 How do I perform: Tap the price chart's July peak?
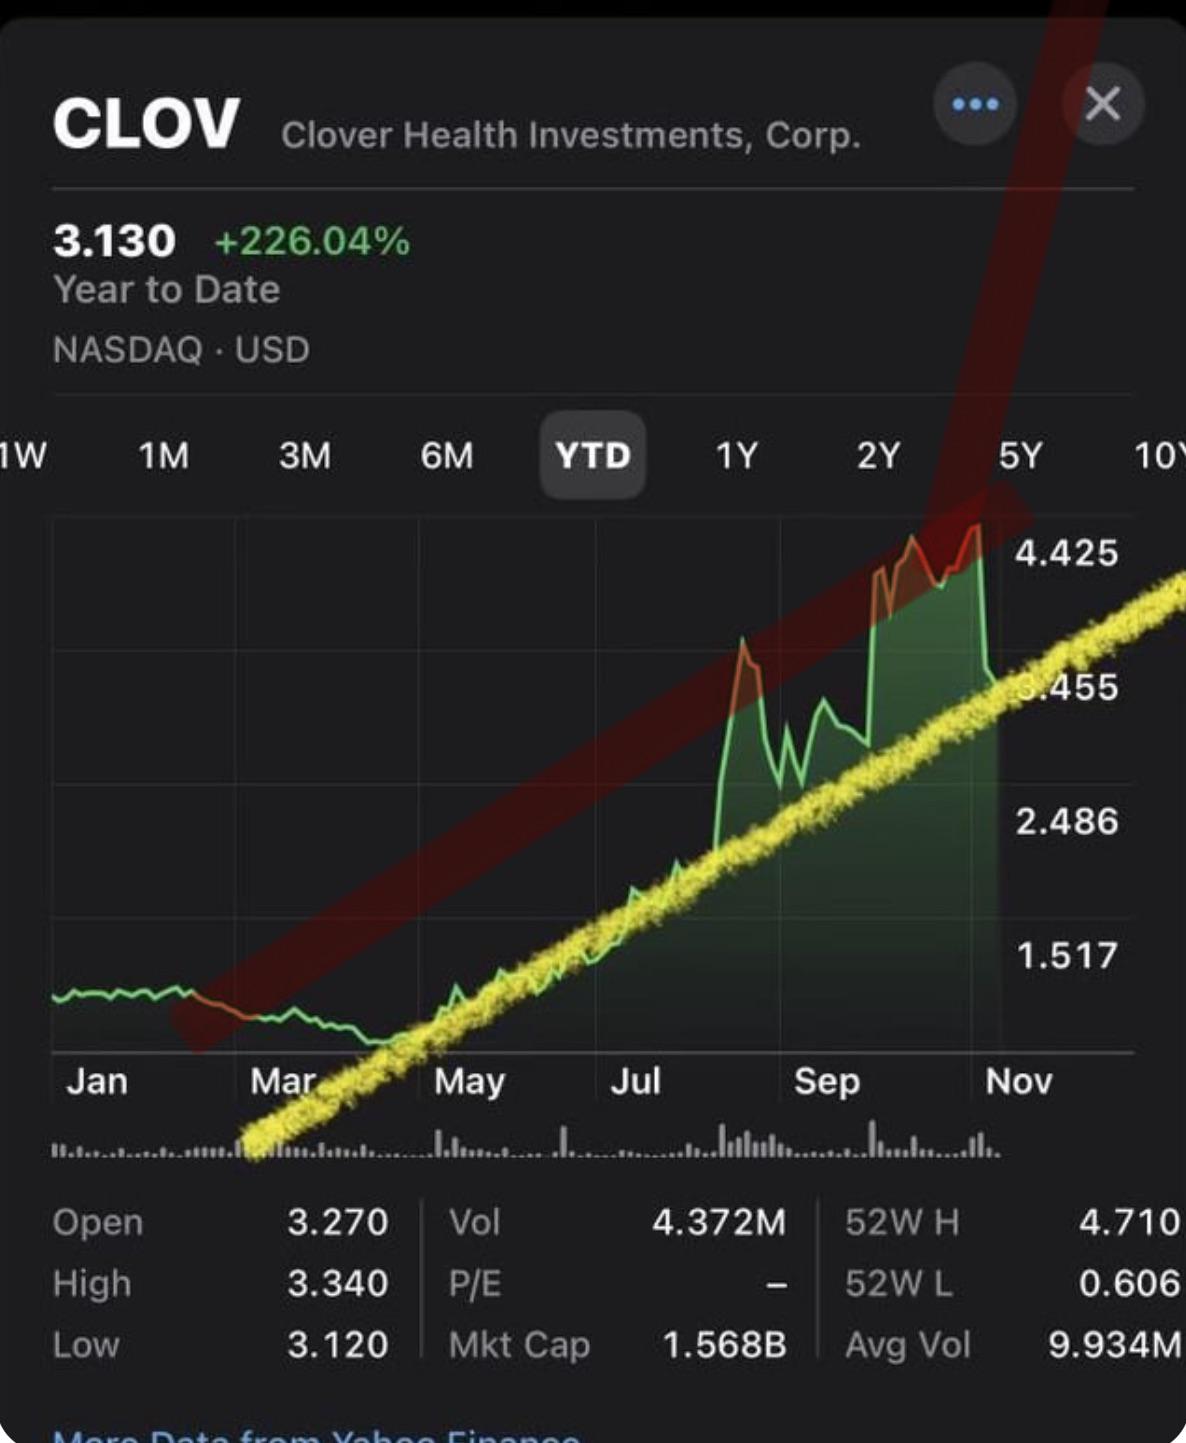point(743,640)
